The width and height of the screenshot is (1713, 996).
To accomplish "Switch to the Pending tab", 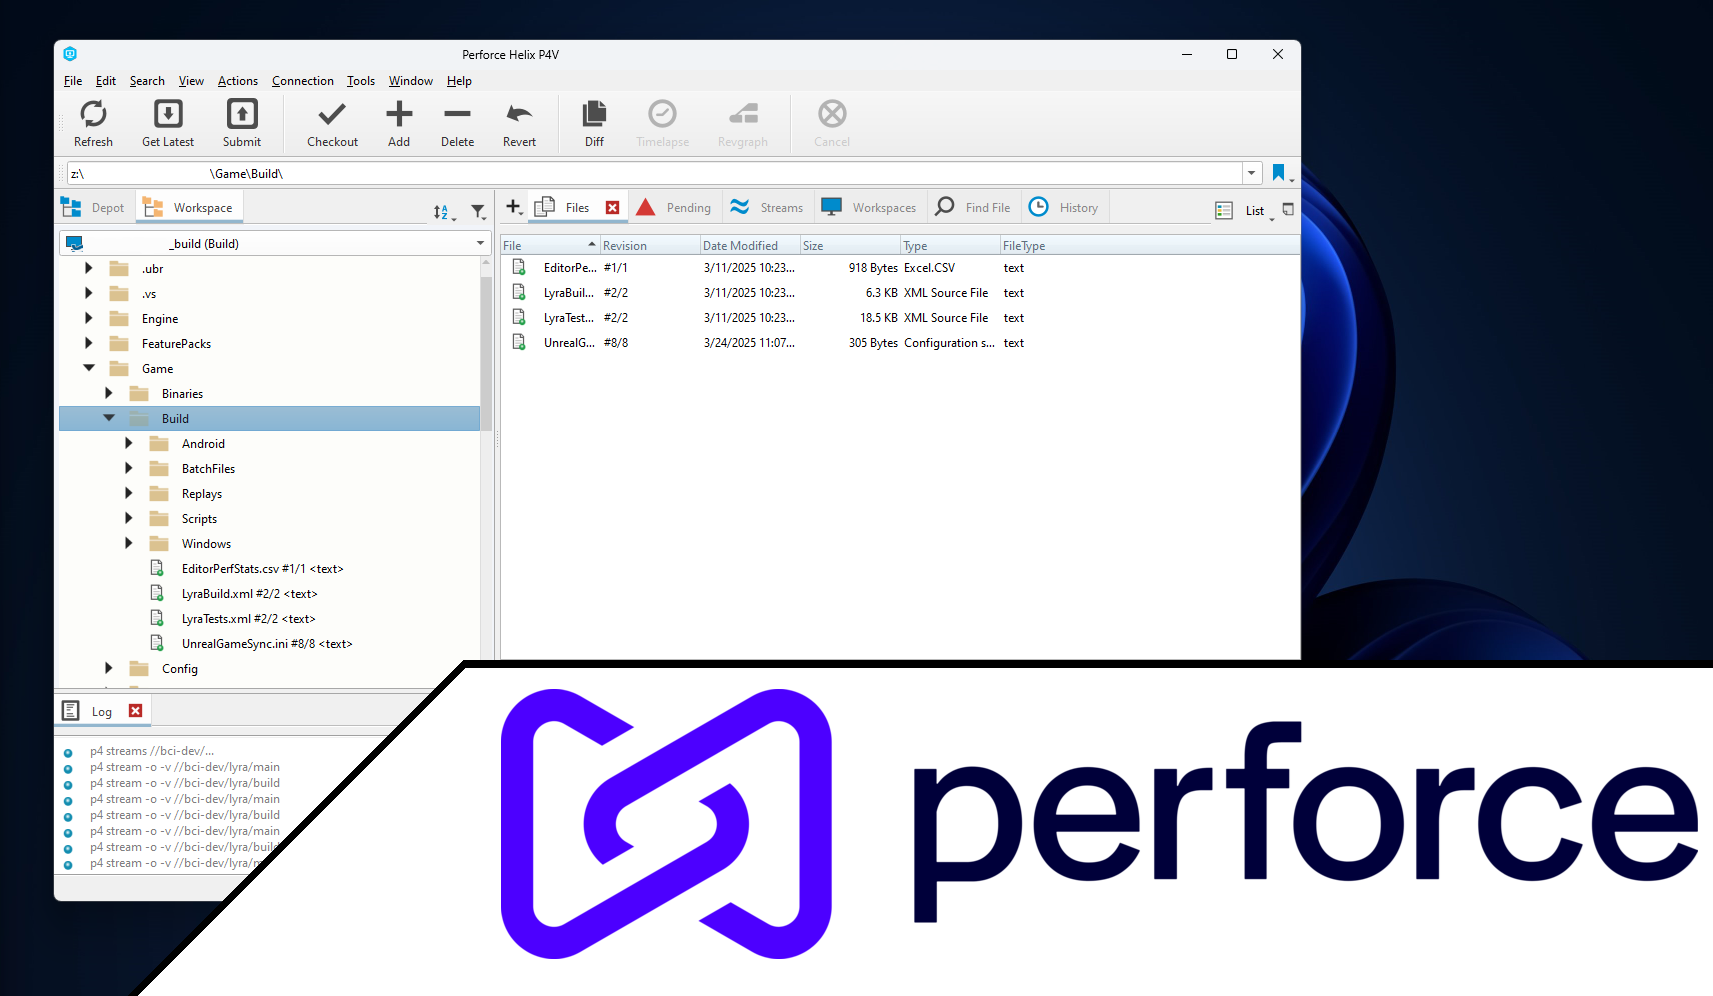I will coord(674,208).
